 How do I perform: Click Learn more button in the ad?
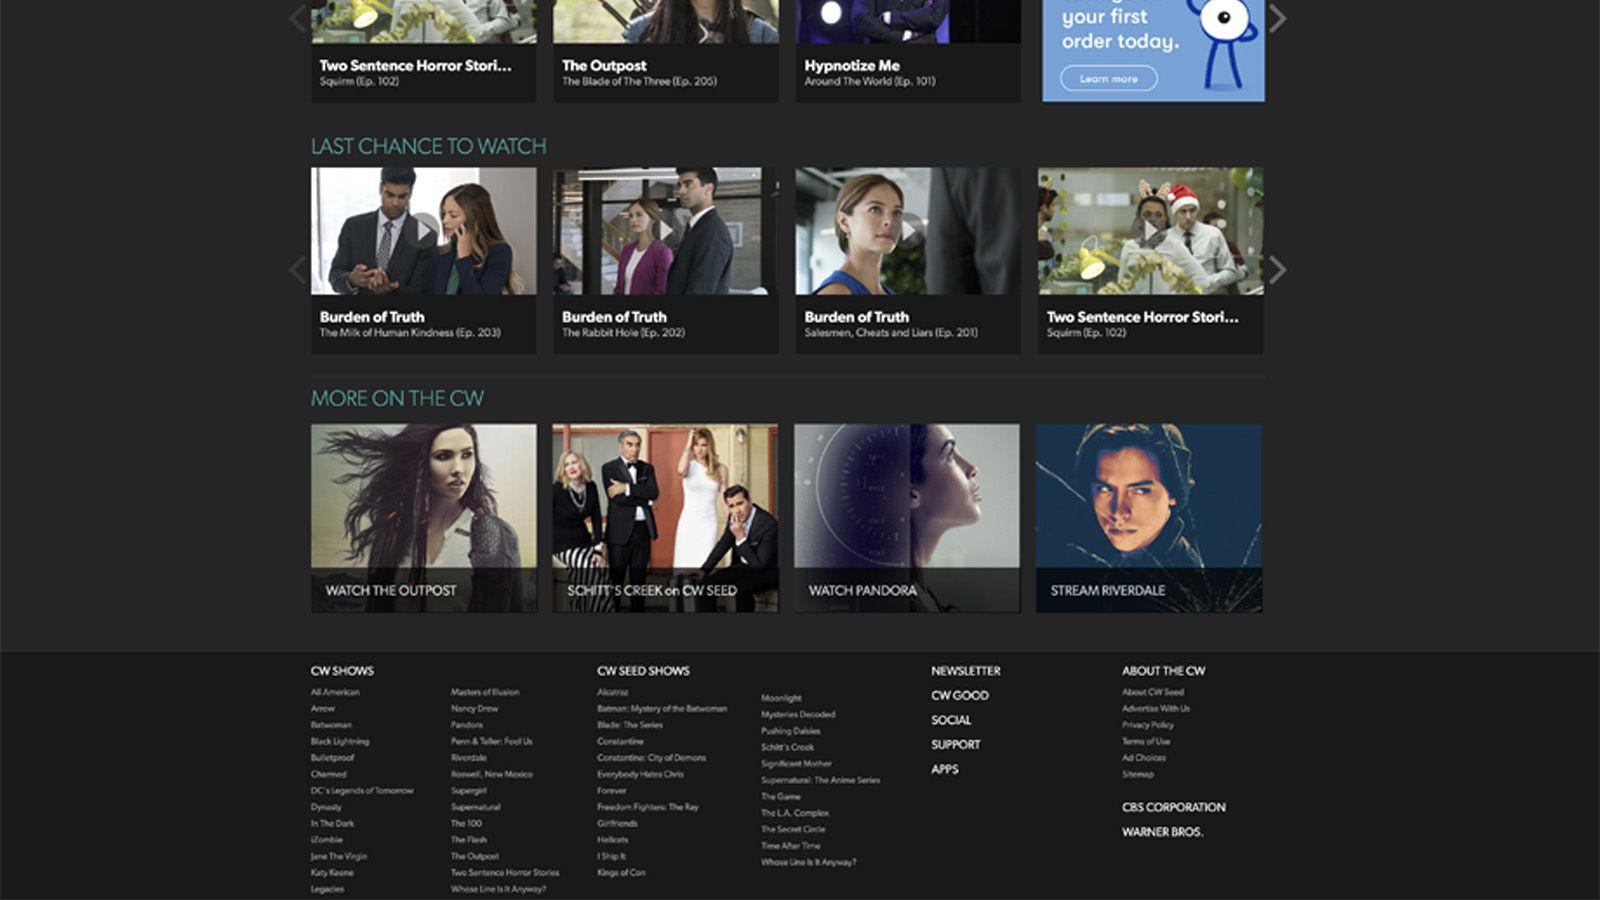pyautogui.click(x=1108, y=78)
